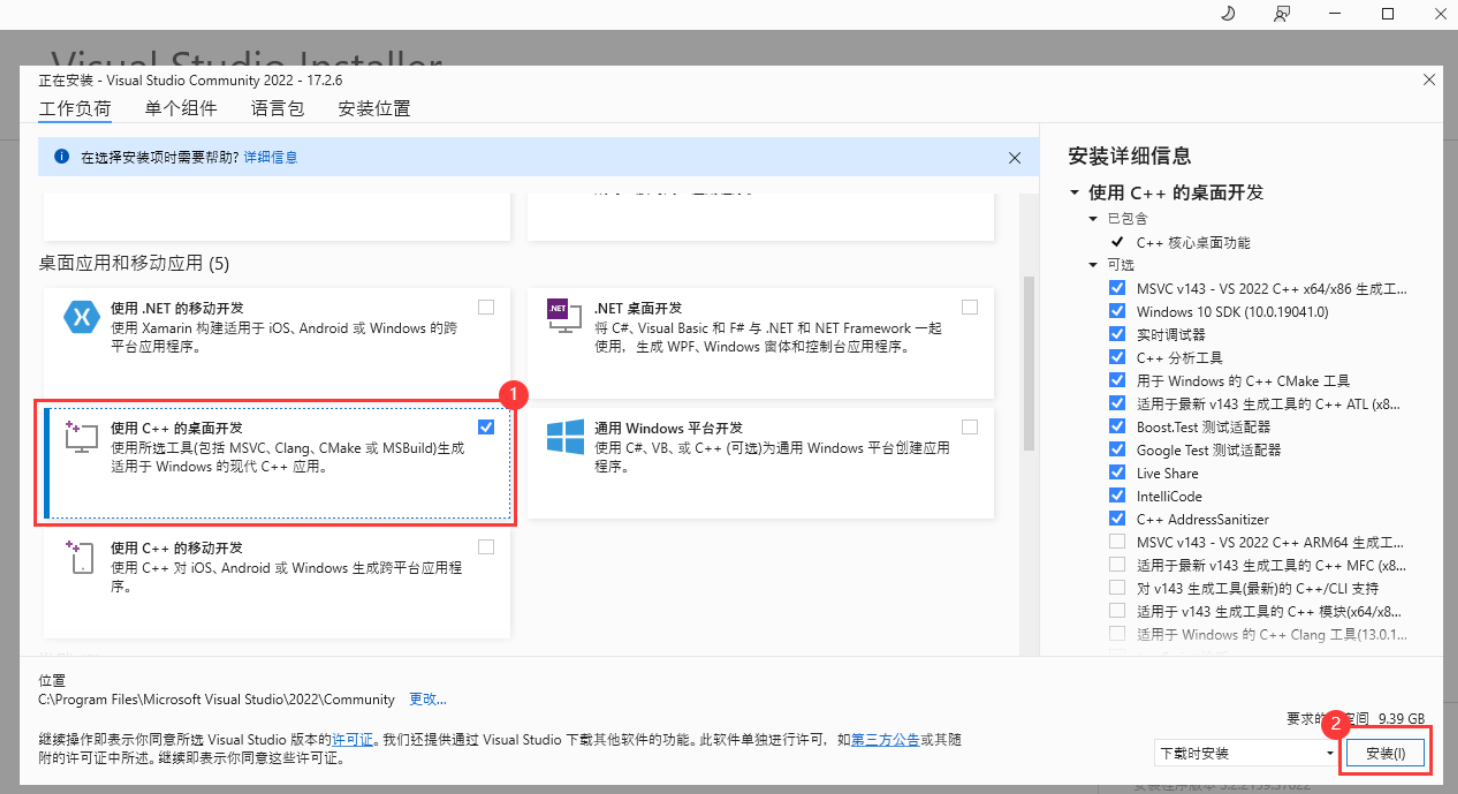Close the 正在安装 dialog
The width and height of the screenshot is (1458, 794).
pyautogui.click(x=1429, y=79)
